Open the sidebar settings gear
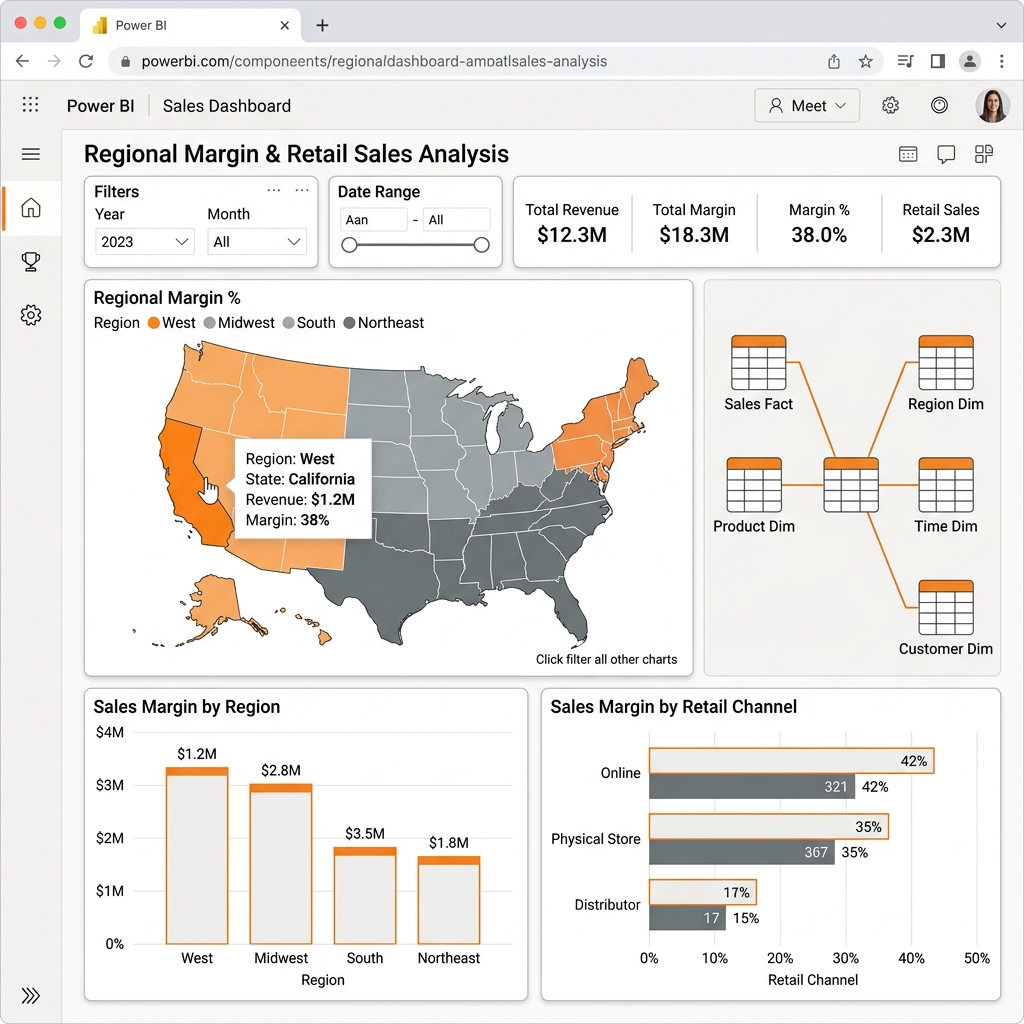Image resolution: width=1024 pixels, height=1024 pixels. pos(31,315)
